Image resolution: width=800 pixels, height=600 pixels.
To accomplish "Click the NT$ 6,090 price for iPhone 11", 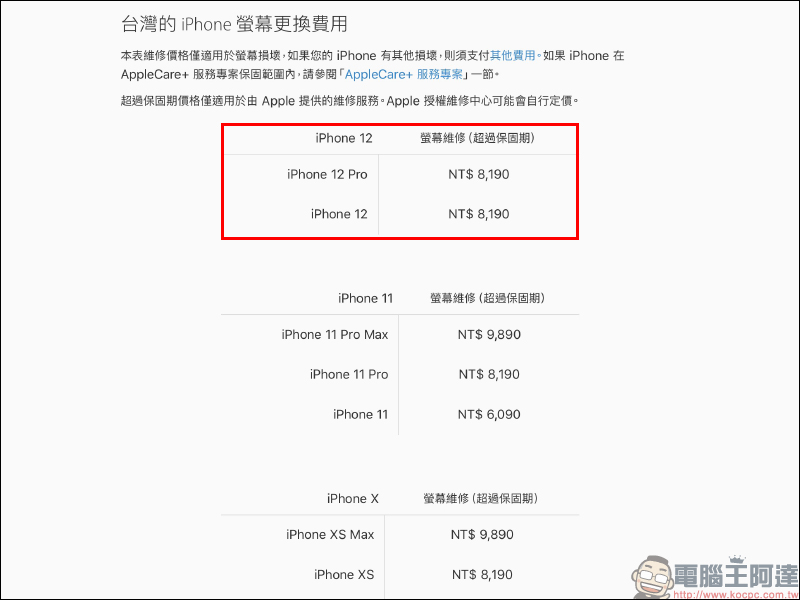I will tap(489, 414).
